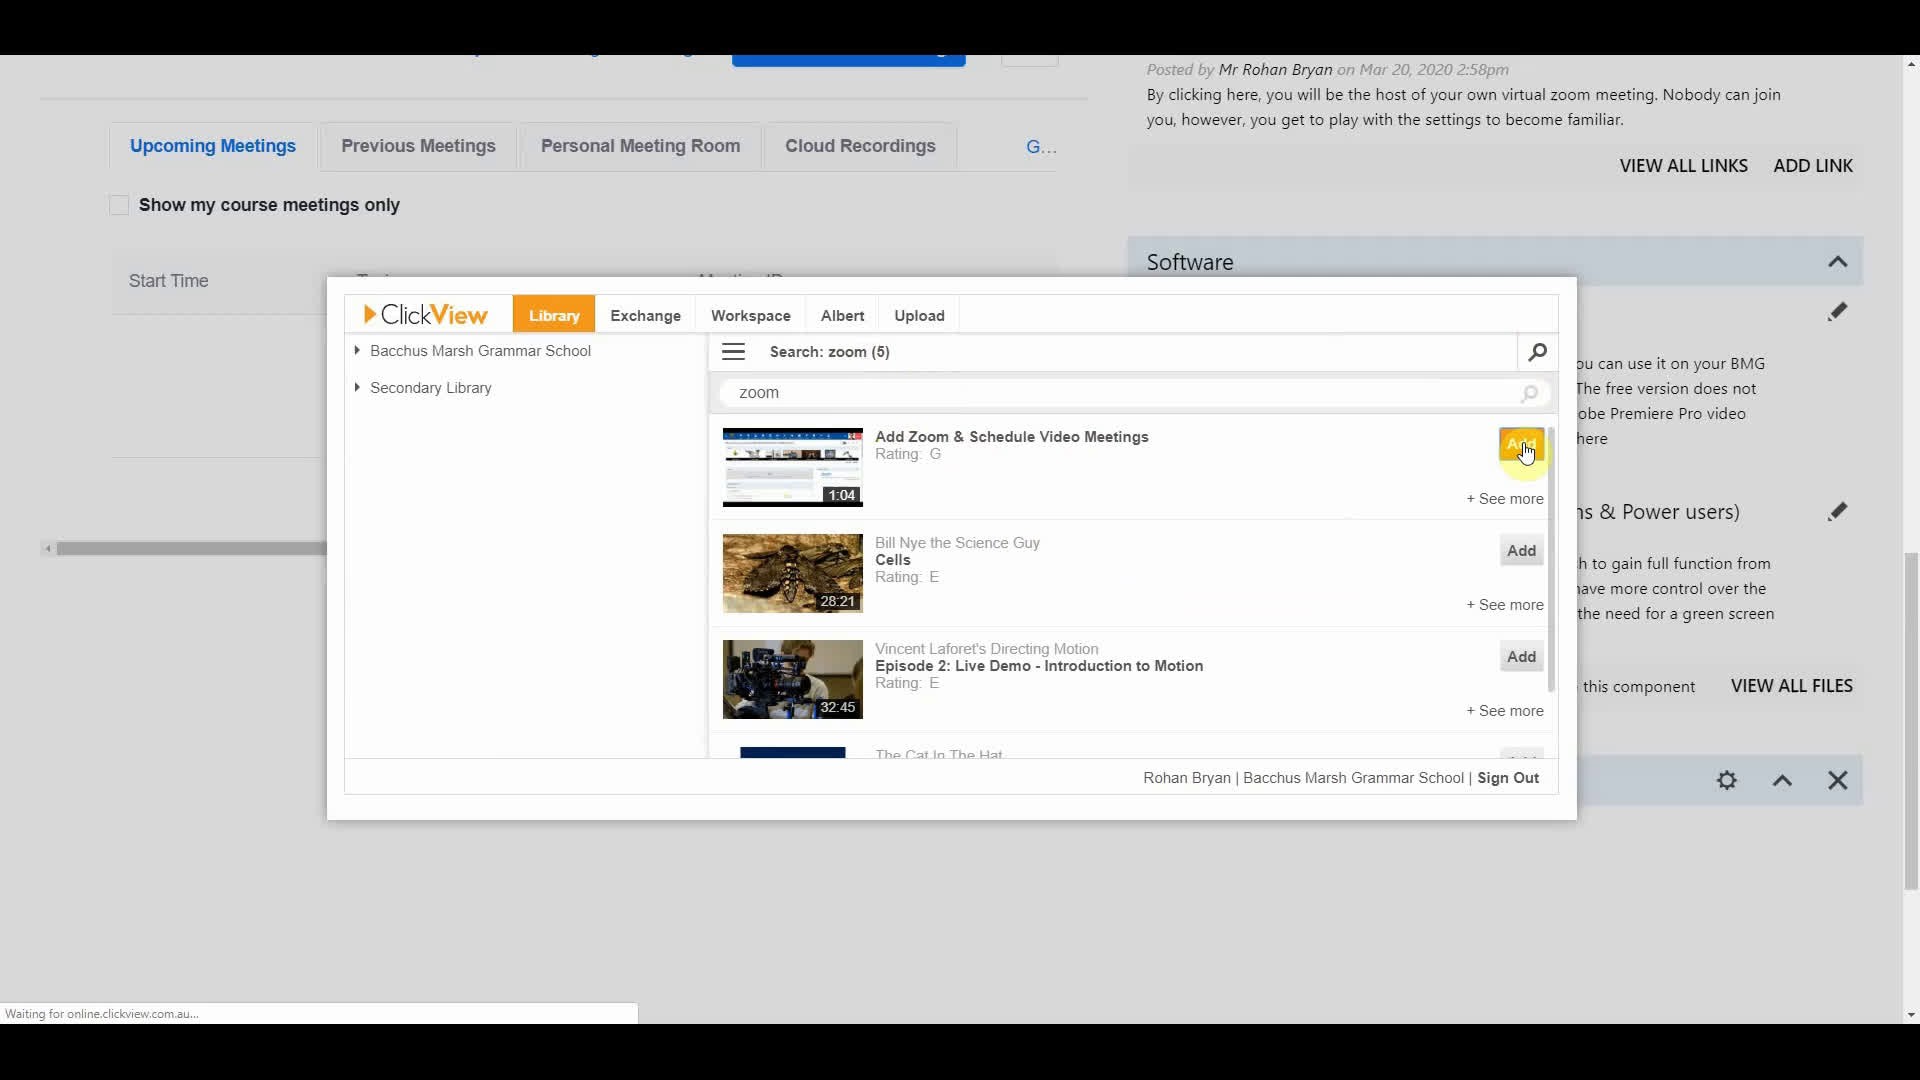The width and height of the screenshot is (1920, 1080).
Task: Tick Show my course meetings only
Action: [119, 205]
